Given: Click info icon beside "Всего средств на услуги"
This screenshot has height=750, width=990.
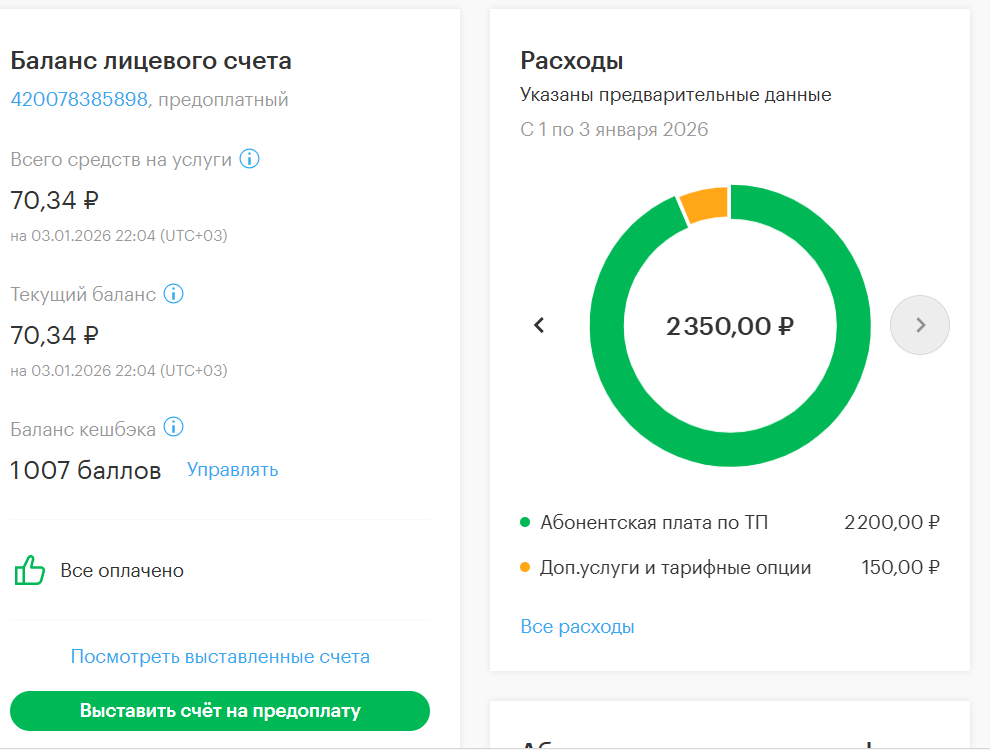Looking at the screenshot, I should [250, 159].
